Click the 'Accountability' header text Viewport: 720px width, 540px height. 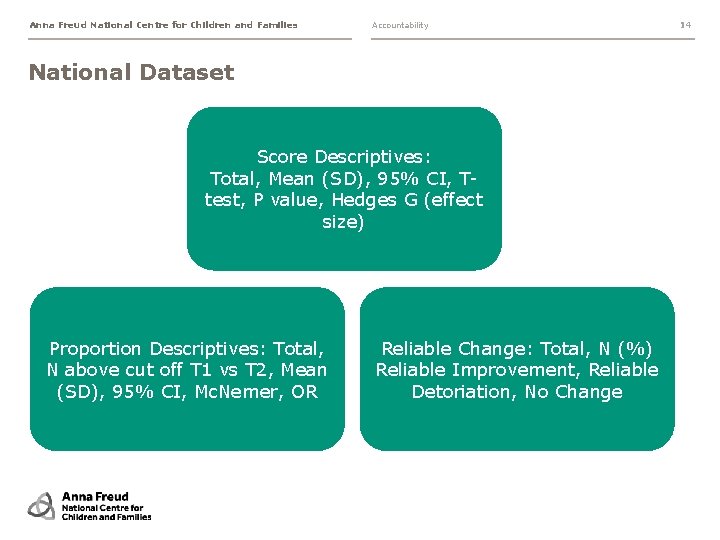(400, 25)
